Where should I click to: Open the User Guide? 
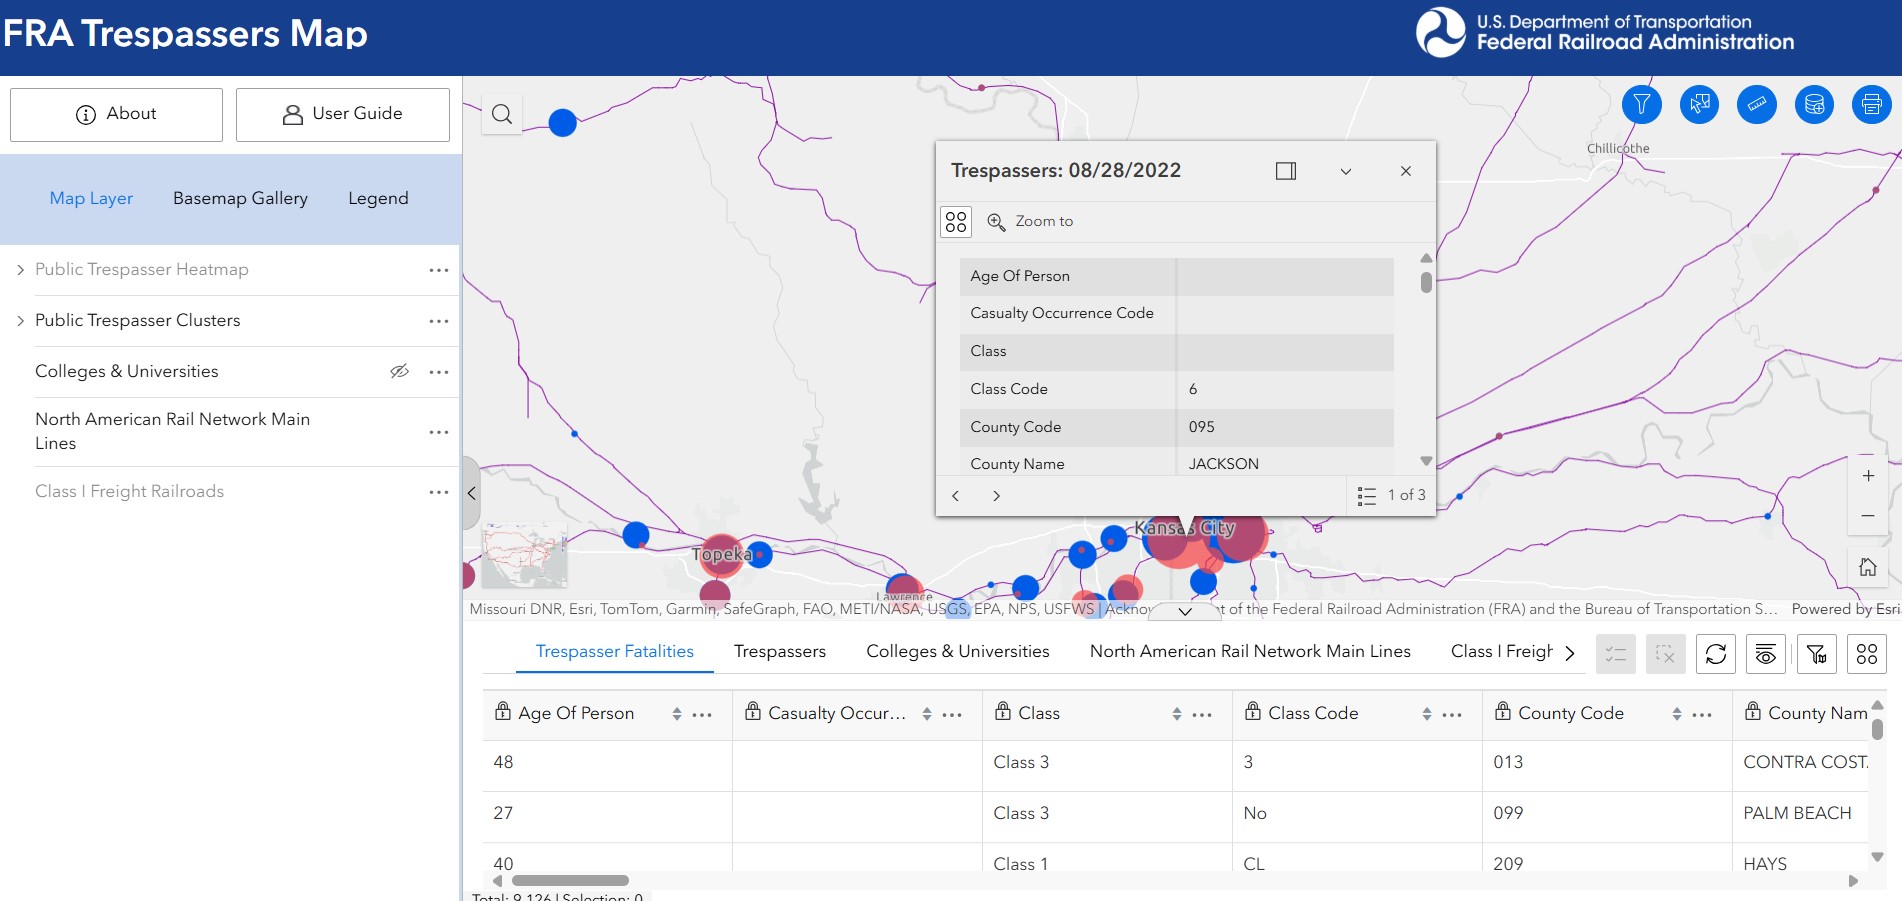click(x=342, y=114)
